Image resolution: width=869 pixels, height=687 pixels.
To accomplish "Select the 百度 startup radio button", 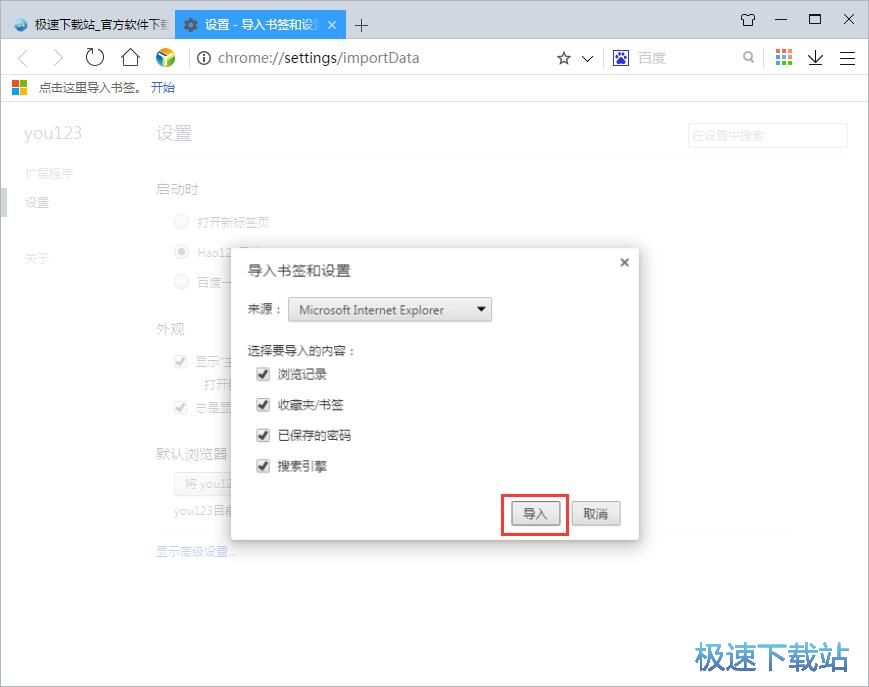I will [181, 281].
